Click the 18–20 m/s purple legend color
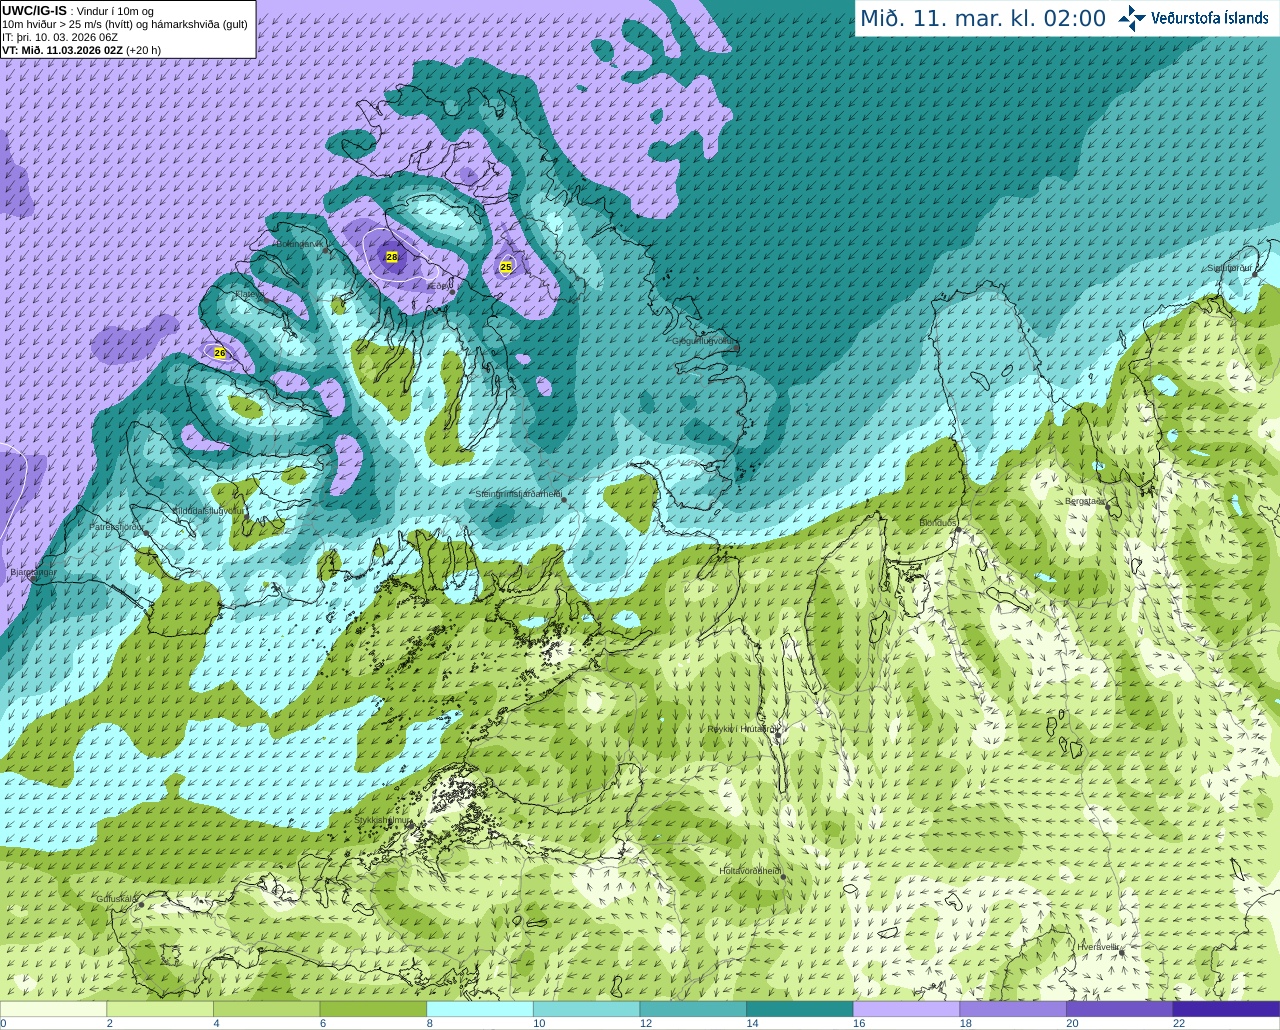This screenshot has height=1030, width=1280. pyautogui.click(x=1013, y=1009)
